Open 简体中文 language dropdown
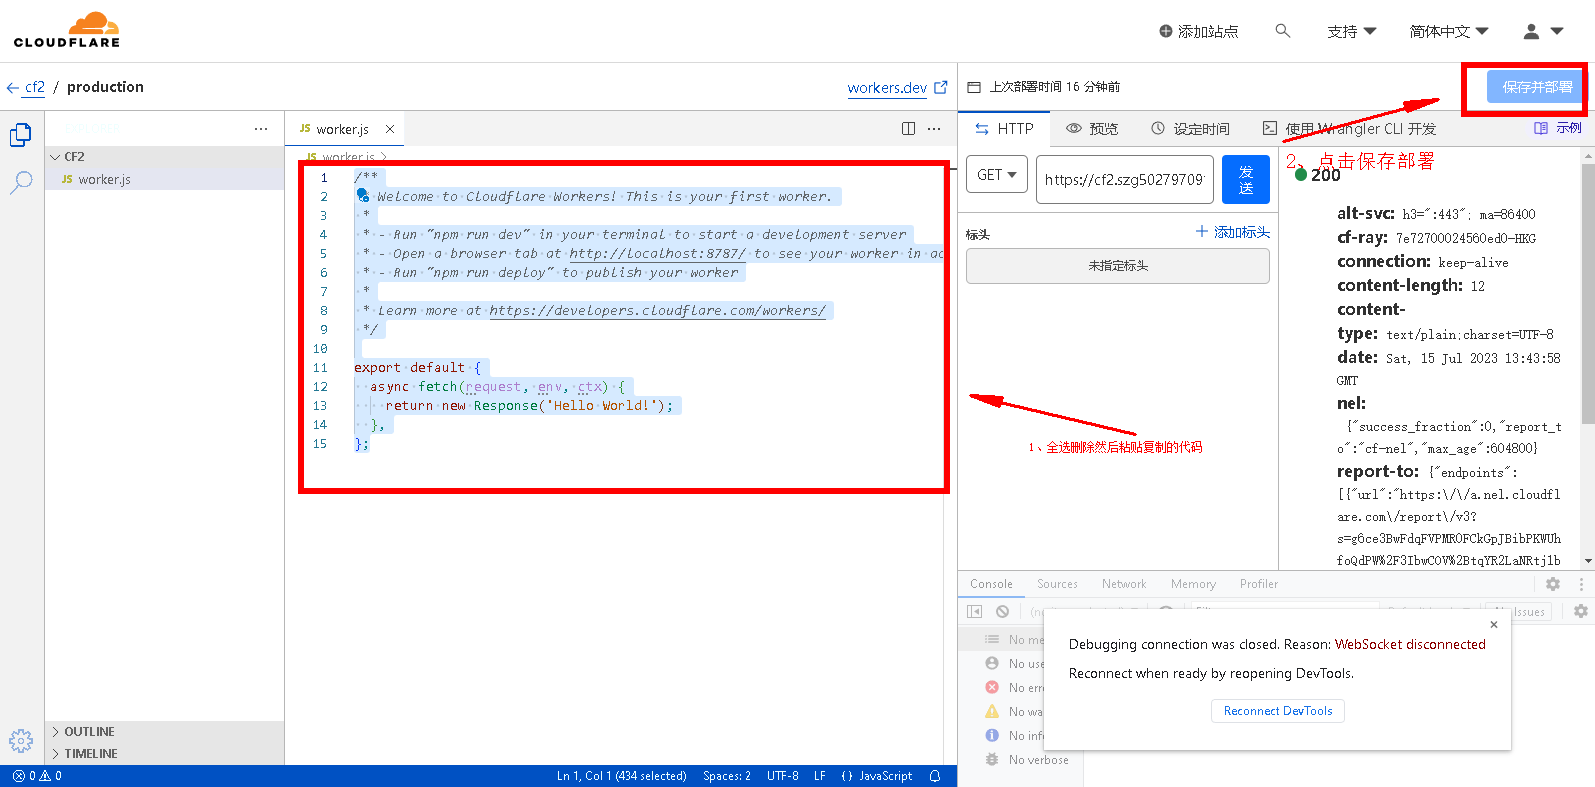The height and width of the screenshot is (787, 1595). click(x=1449, y=31)
